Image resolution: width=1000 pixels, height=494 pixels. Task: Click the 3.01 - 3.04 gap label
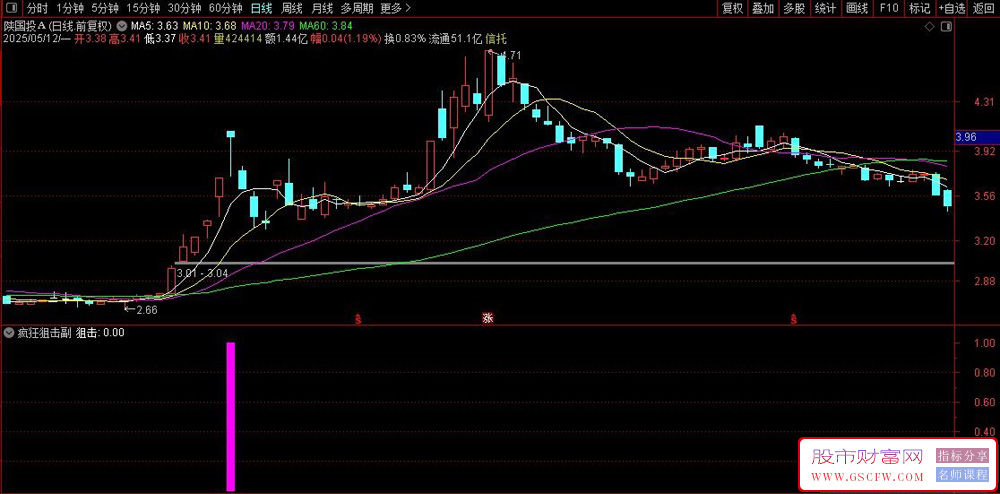tap(202, 273)
